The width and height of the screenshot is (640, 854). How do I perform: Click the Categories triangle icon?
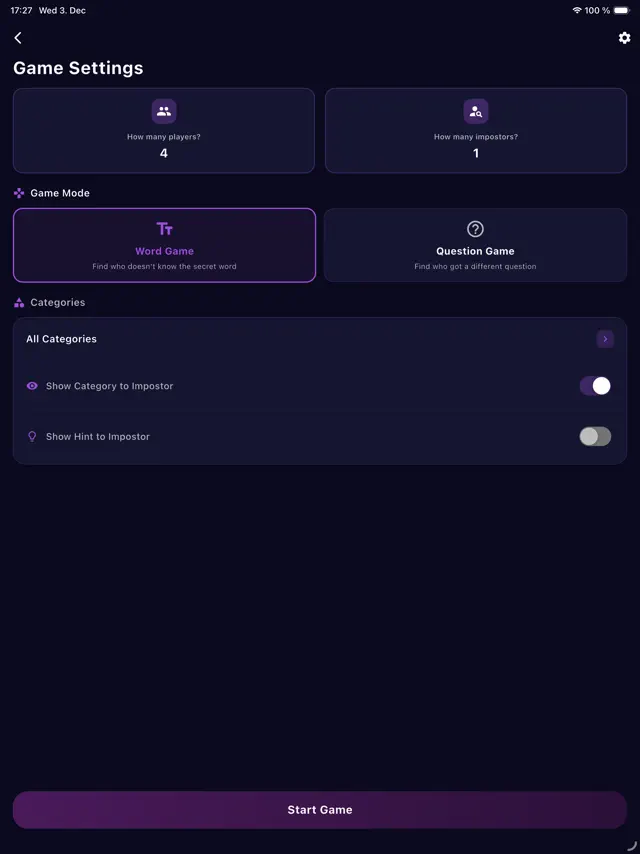tap(17, 302)
